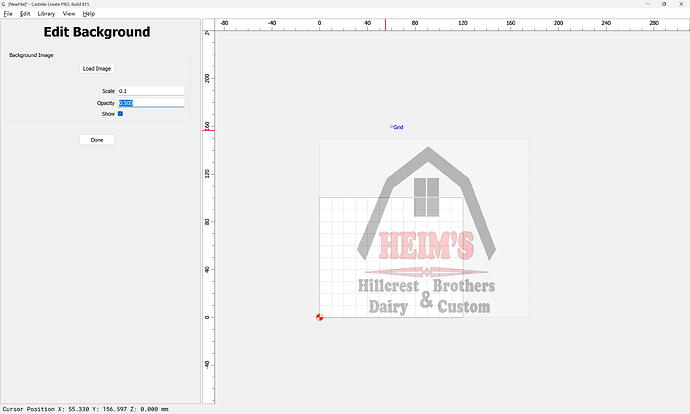Close the Carbide Create window

pyautogui.click(x=681, y=4)
